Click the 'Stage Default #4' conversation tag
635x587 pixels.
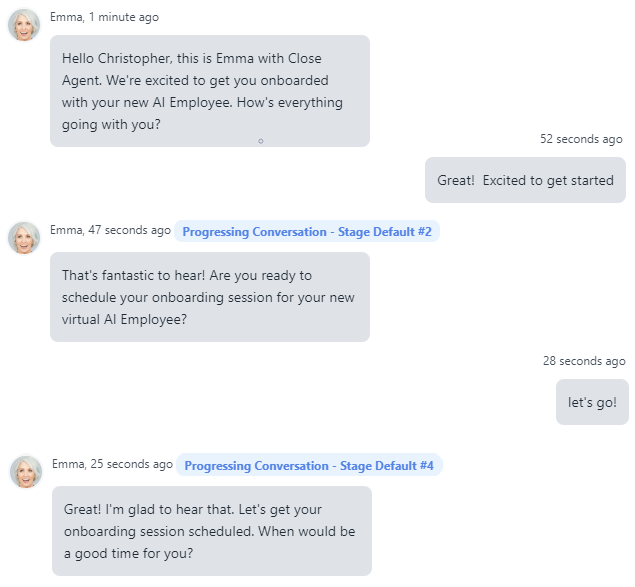click(x=309, y=466)
